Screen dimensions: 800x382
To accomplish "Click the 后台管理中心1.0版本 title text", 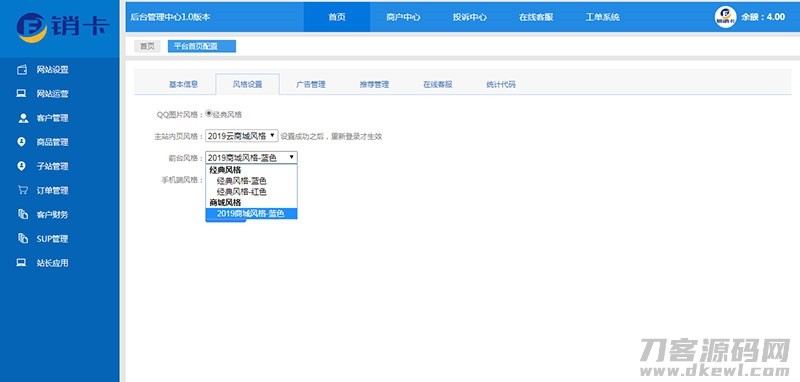I will coord(170,17).
